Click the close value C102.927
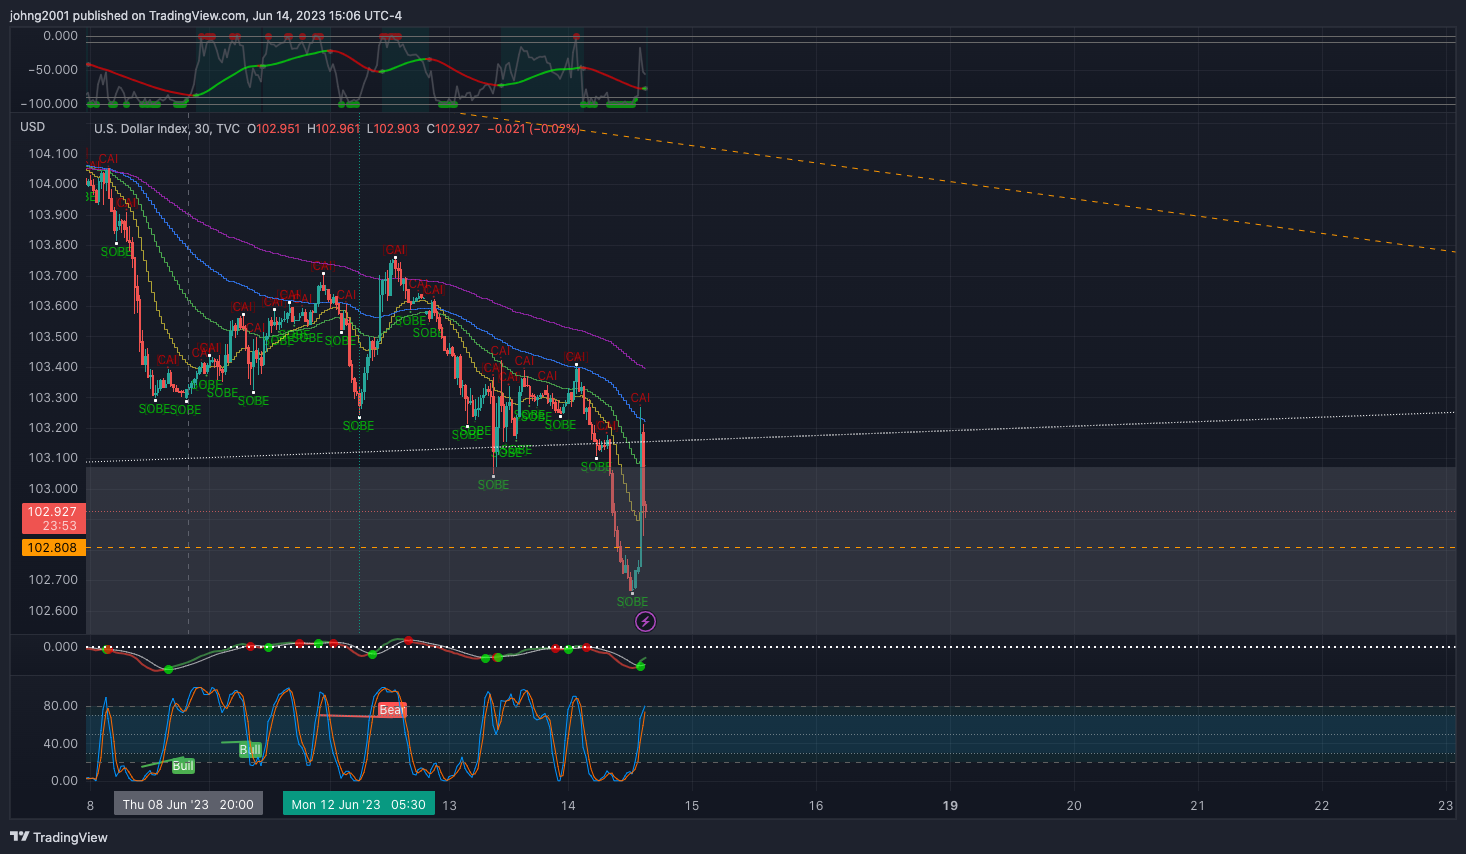 point(454,129)
